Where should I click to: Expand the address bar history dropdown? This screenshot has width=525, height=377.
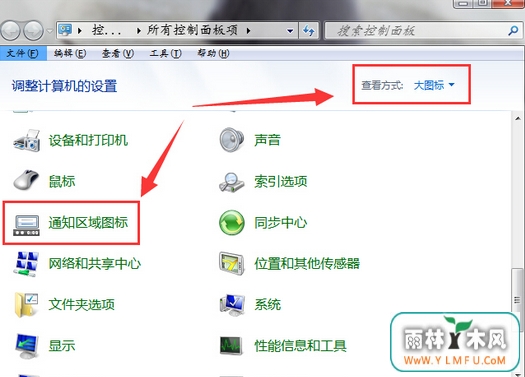(x=290, y=31)
